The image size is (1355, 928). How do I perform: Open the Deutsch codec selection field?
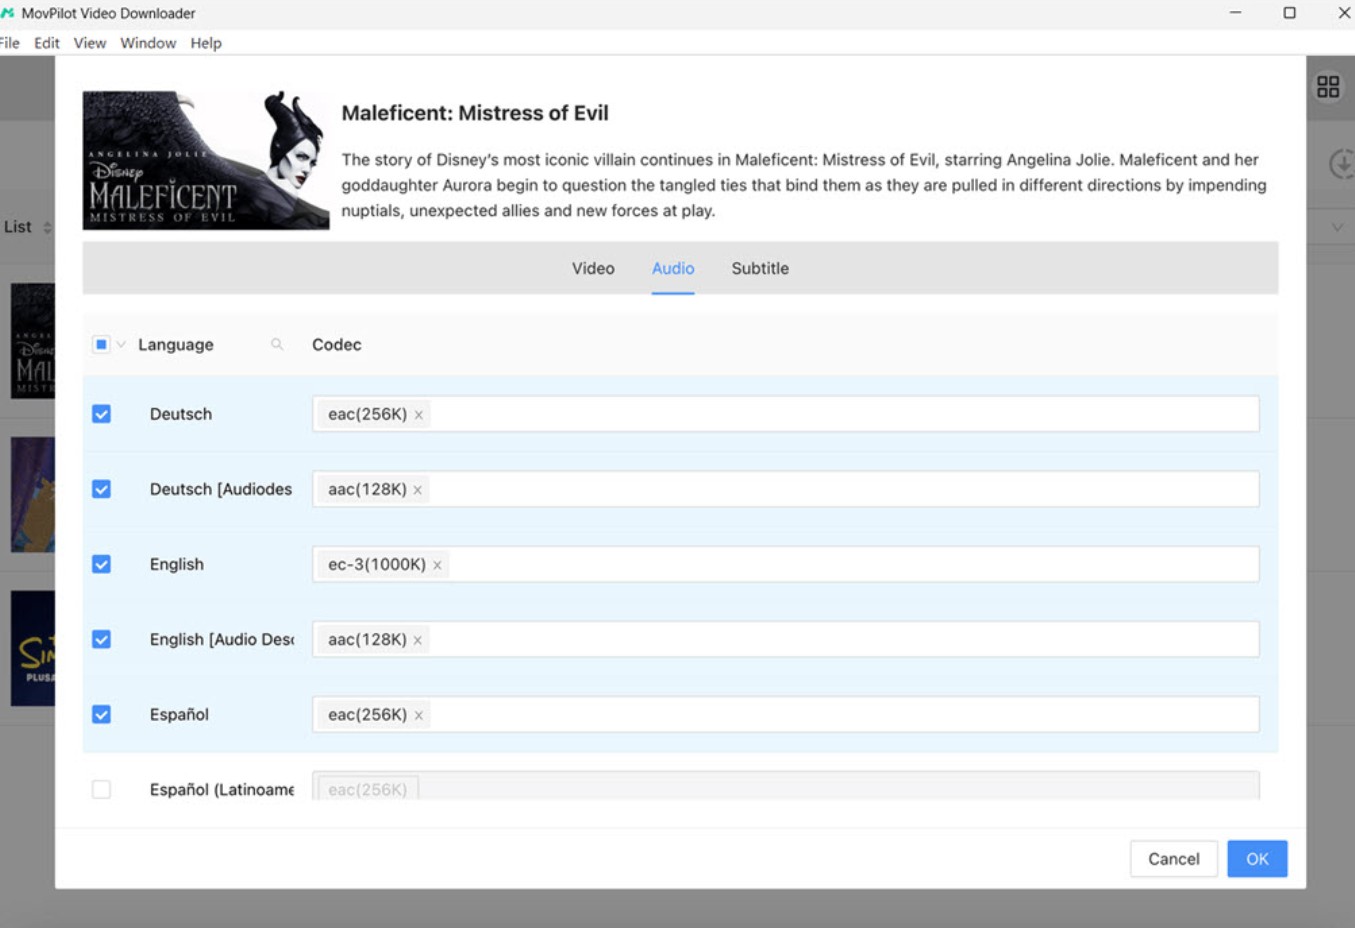click(785, 414)
